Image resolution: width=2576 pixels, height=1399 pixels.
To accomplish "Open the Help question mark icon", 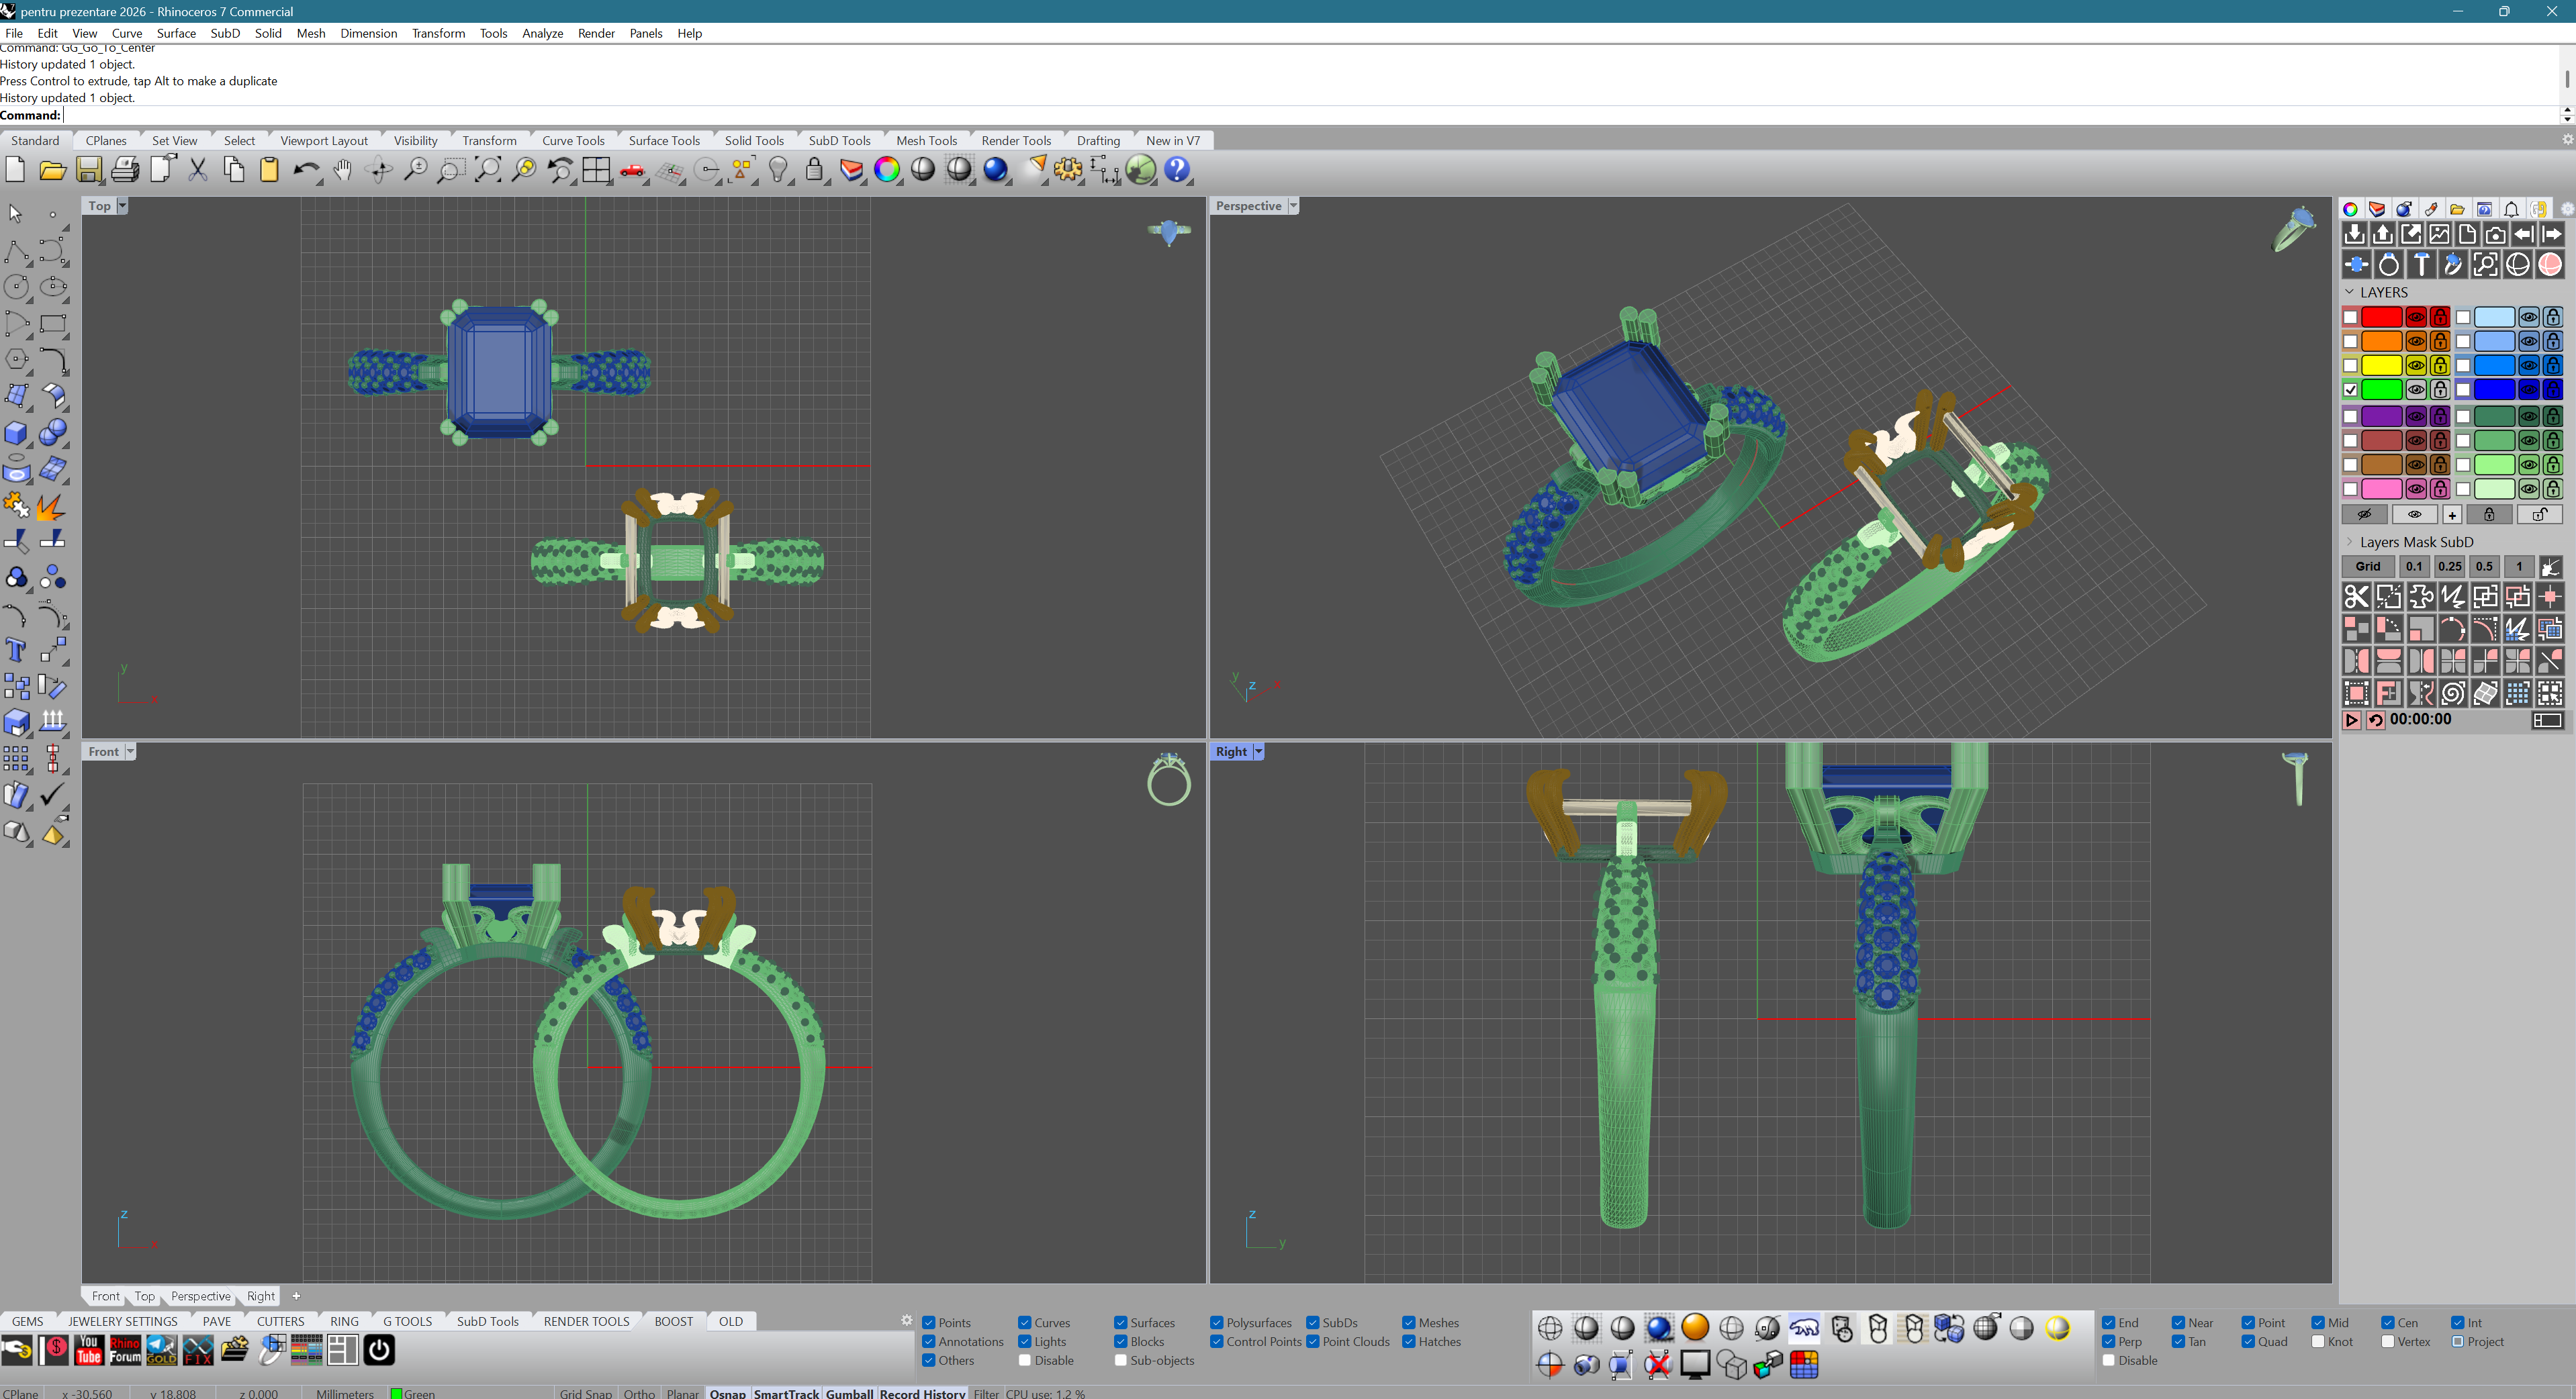I will click(x=1177, y=170).
